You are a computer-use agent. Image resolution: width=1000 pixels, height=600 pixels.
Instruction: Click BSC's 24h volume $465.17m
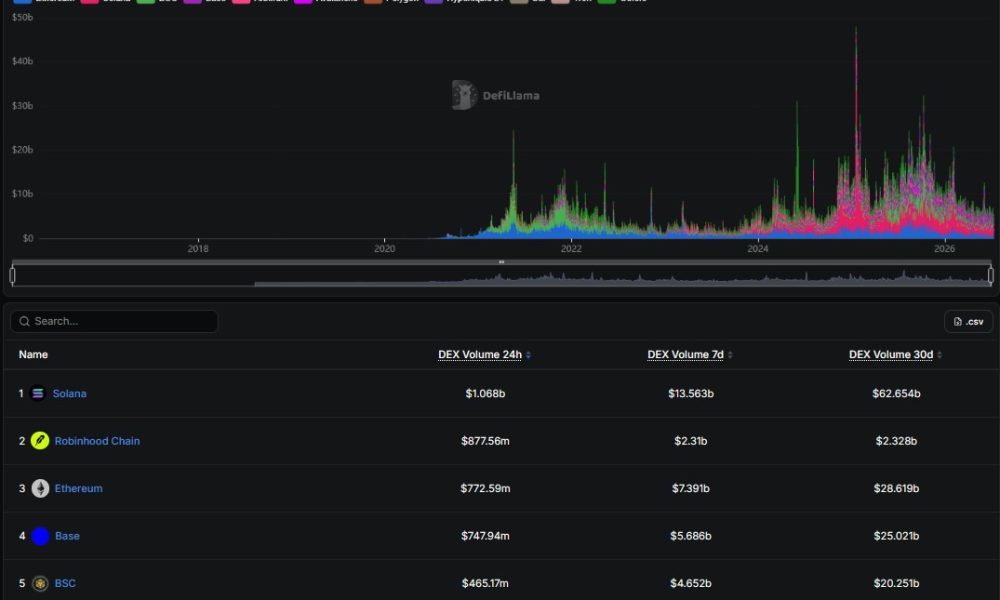pos(485,583)
